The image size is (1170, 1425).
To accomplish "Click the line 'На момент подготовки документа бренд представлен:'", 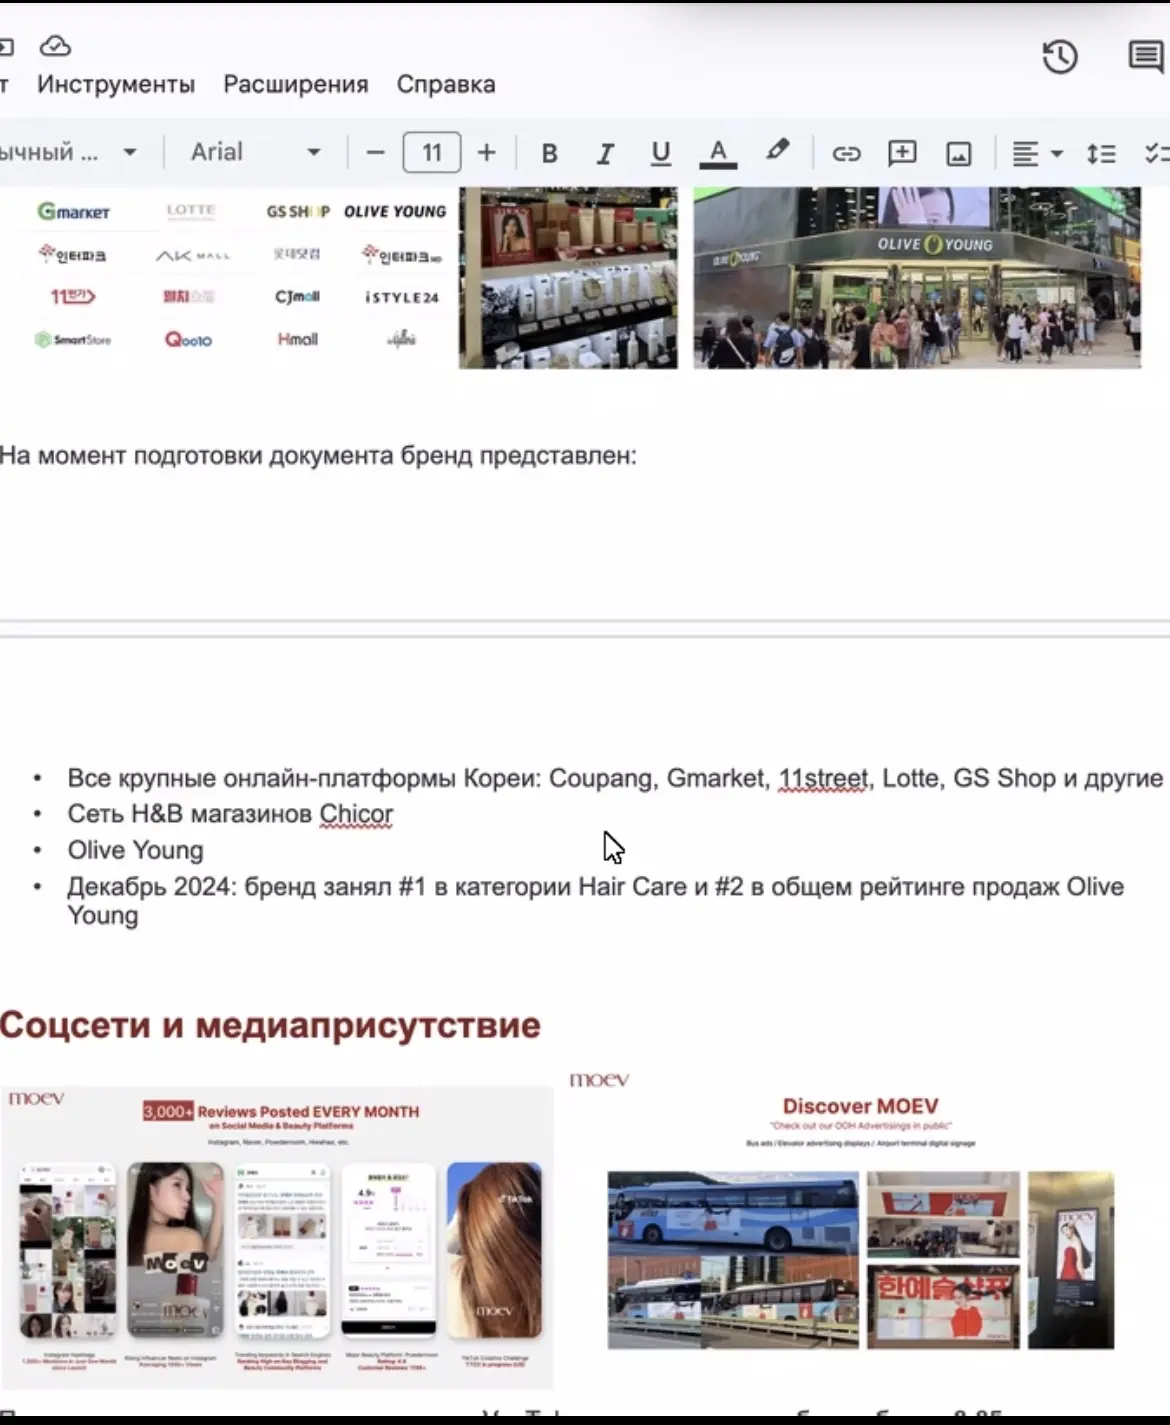I will 318,456.
